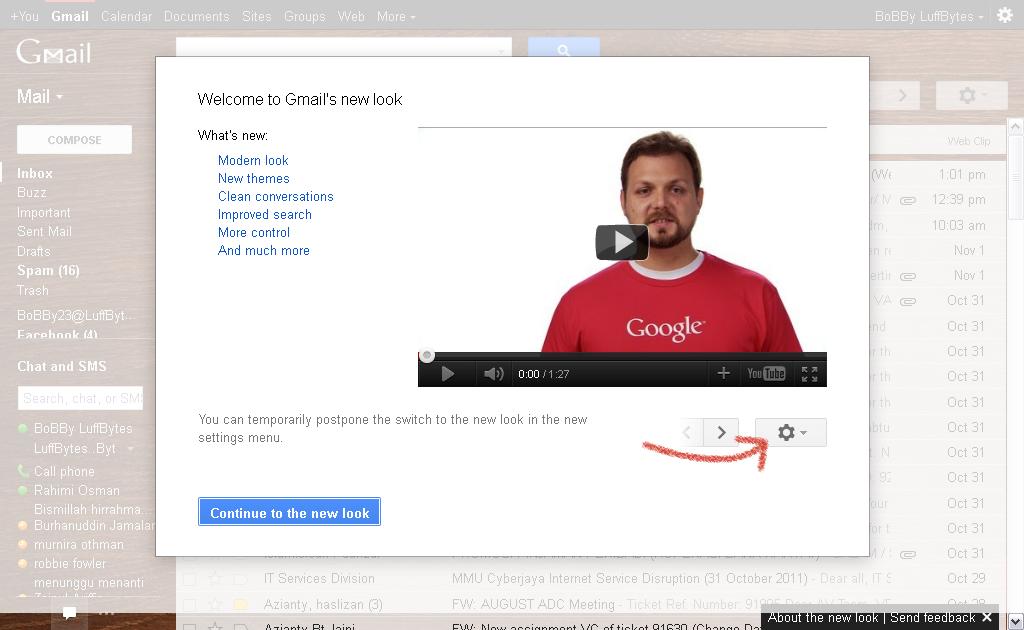Open settings gear dropdown in the dialog
The height and width of the screenshot is (630, 1024).
point(791,432)
